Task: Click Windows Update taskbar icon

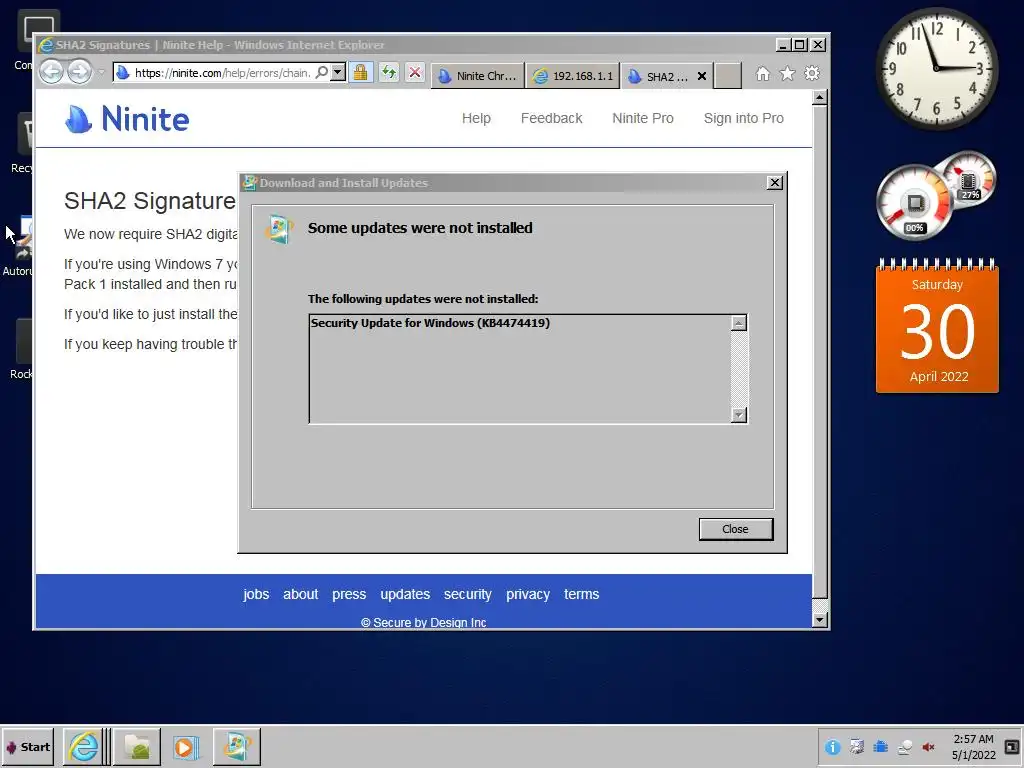Action: coord(236,746)
